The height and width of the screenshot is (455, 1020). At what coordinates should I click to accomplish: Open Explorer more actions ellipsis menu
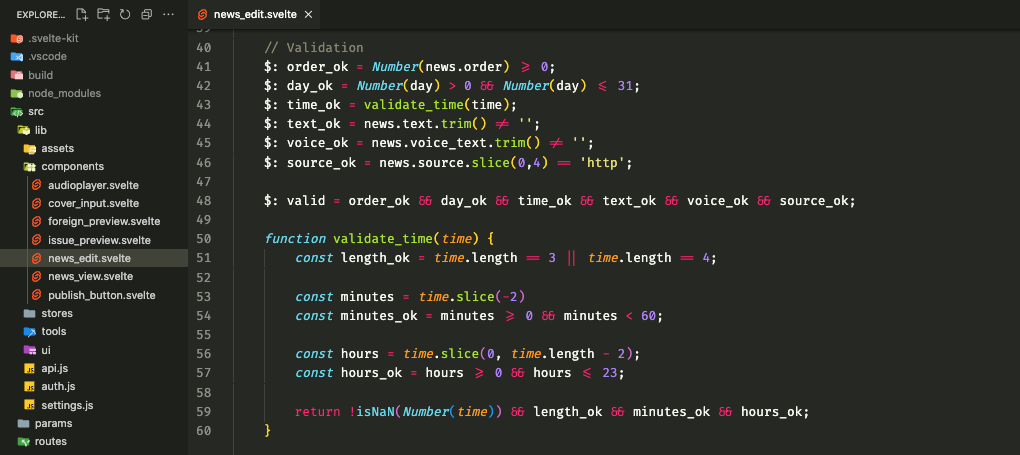point(168,14)
